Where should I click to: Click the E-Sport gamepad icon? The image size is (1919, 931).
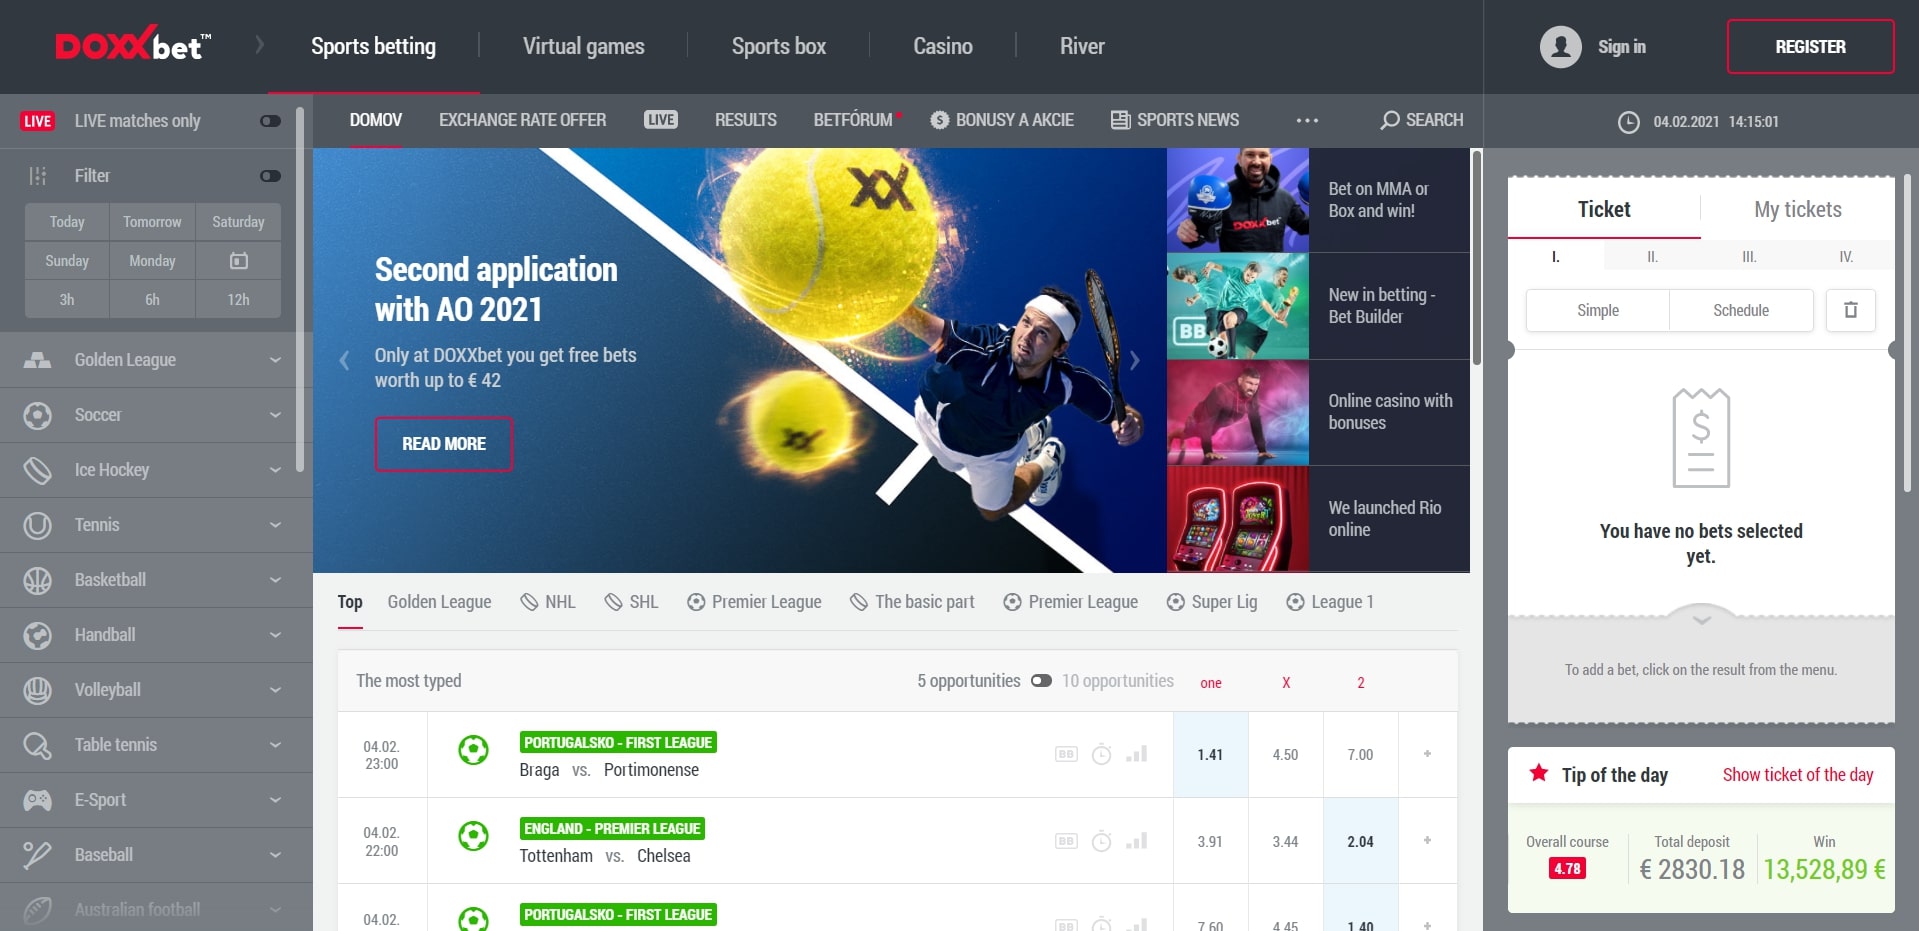(x=37, y=800)
